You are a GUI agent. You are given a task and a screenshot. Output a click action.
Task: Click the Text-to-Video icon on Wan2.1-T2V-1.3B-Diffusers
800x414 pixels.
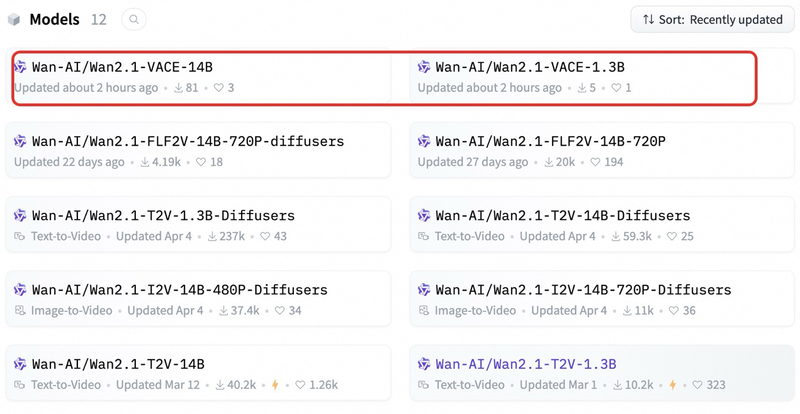(x=20, y=236)
